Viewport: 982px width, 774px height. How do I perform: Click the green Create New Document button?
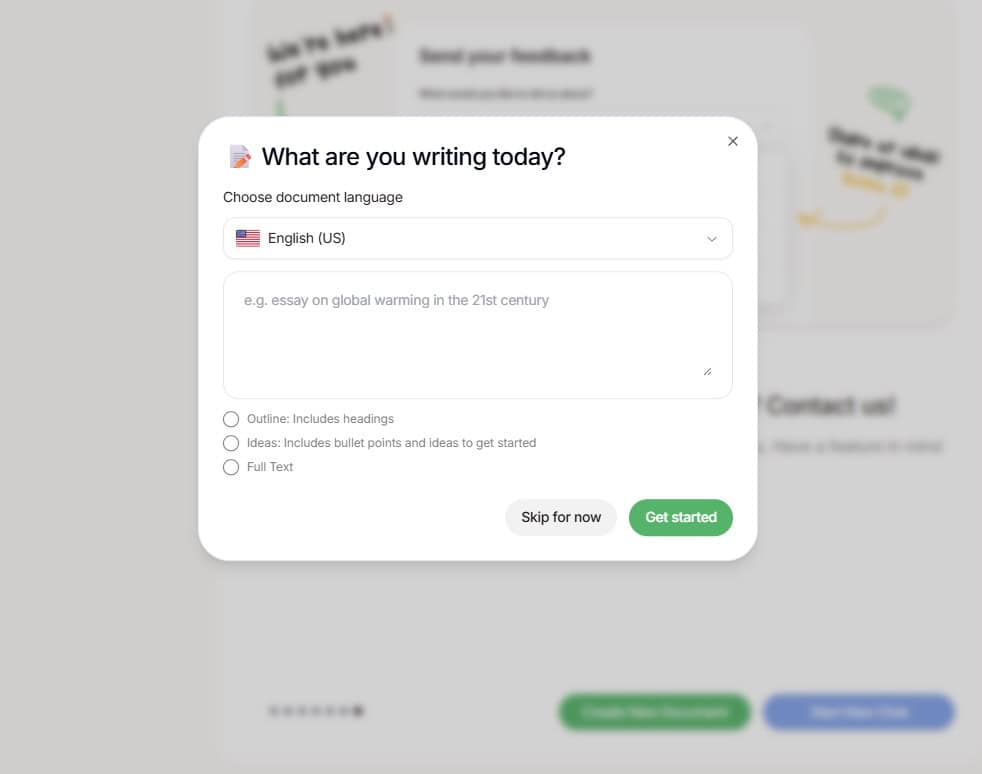pos(654,711)
